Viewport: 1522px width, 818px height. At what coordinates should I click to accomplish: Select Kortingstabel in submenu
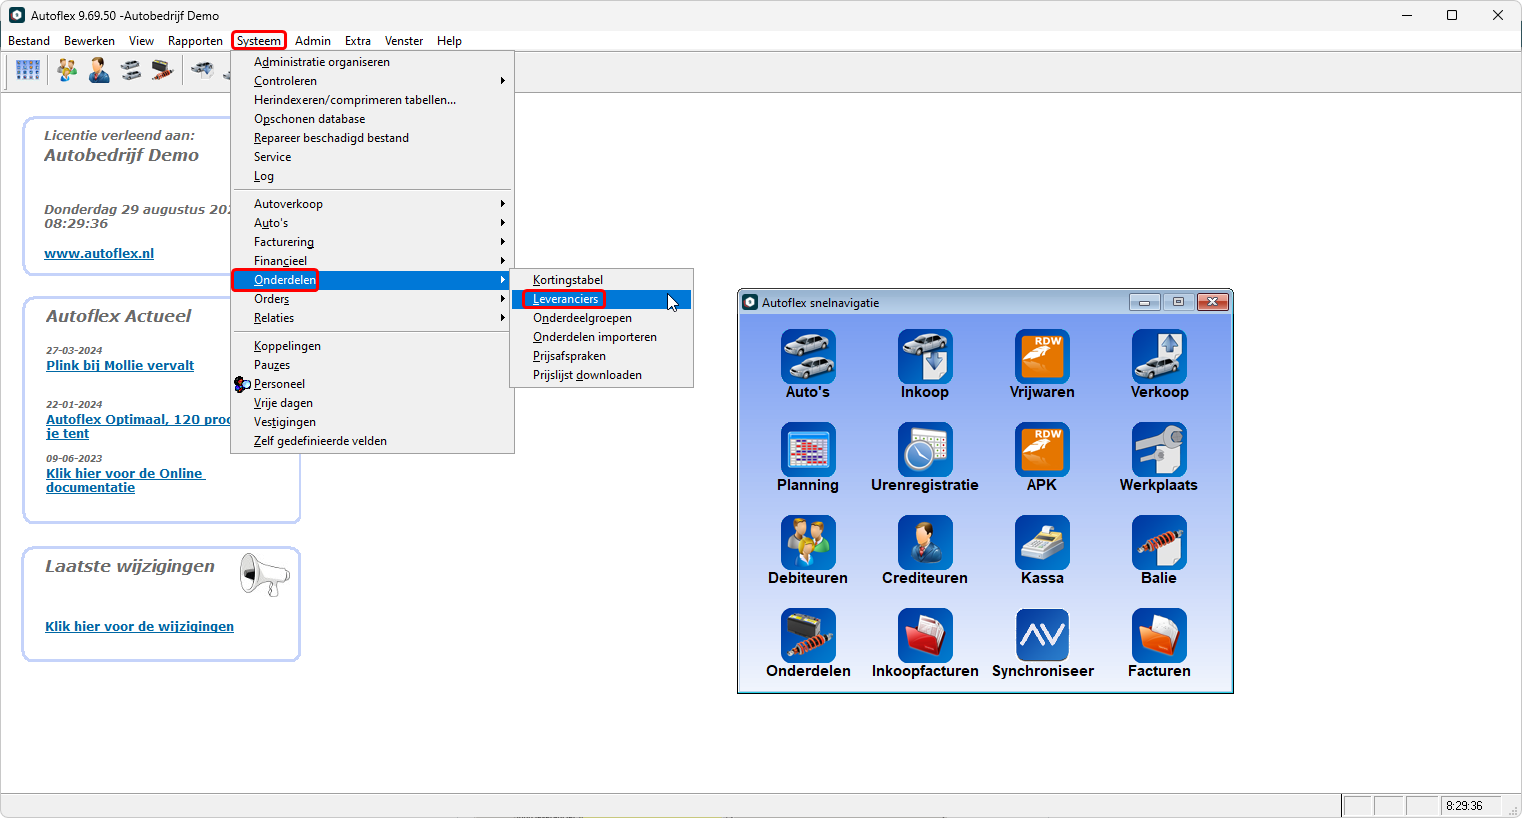(601, 280)
